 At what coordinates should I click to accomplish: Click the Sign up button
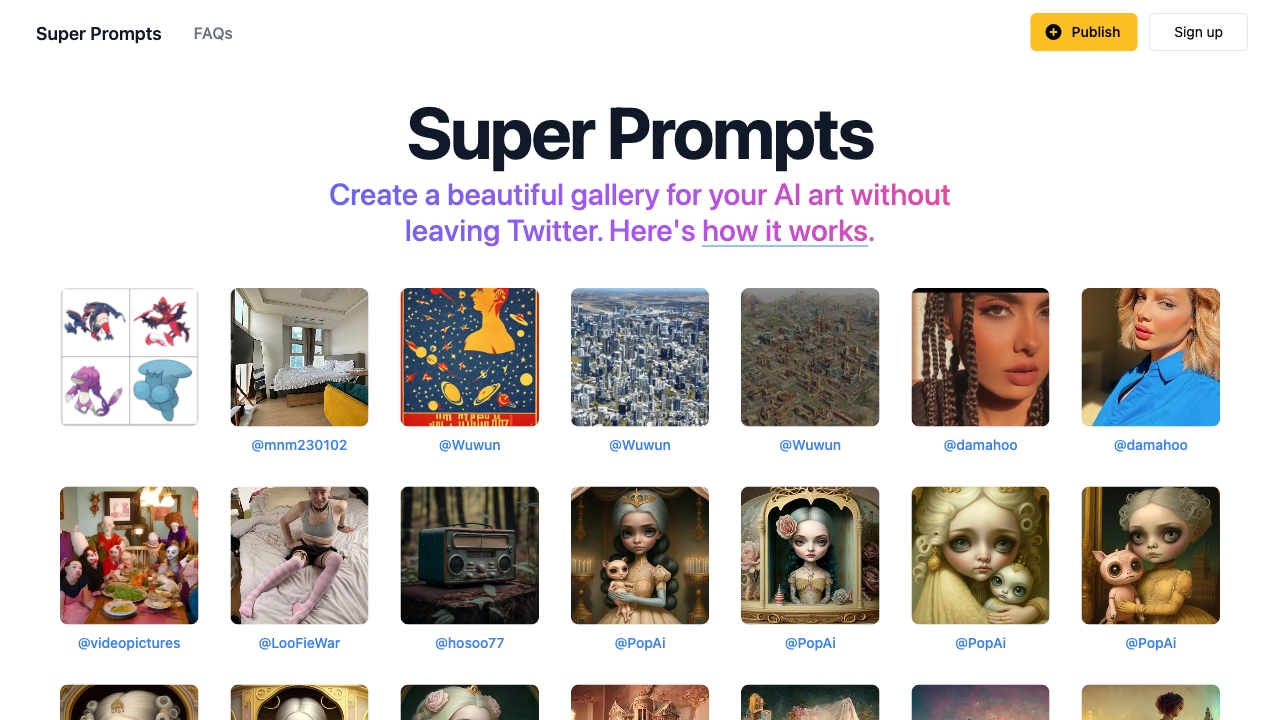point(1198,32)
